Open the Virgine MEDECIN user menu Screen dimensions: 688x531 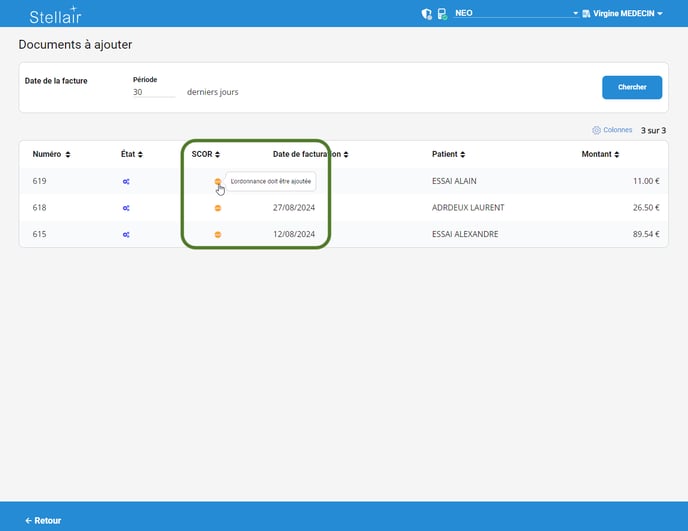[x=627, y=14]
